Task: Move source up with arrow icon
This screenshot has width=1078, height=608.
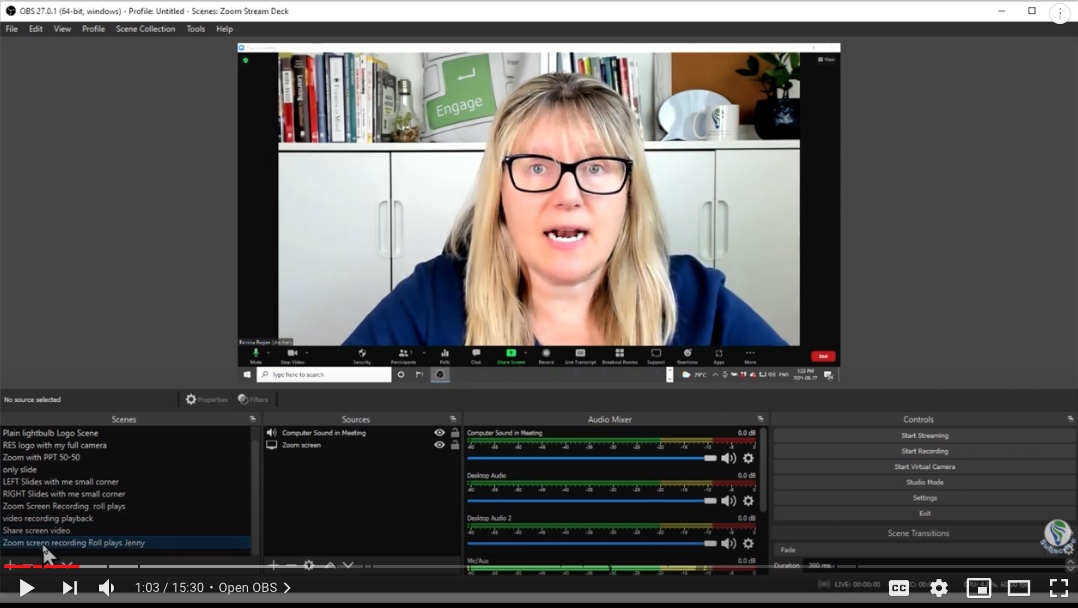Action: click(330, 565)
